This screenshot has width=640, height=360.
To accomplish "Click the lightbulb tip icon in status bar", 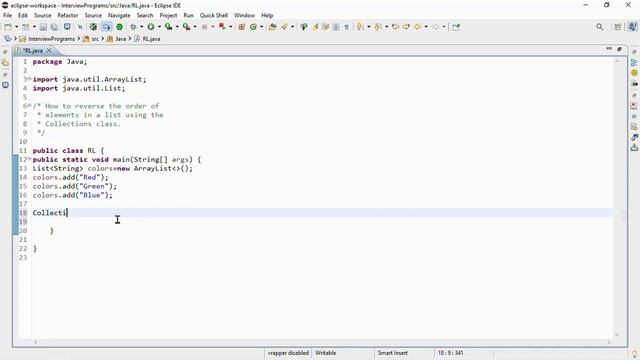I will point(635,354).
